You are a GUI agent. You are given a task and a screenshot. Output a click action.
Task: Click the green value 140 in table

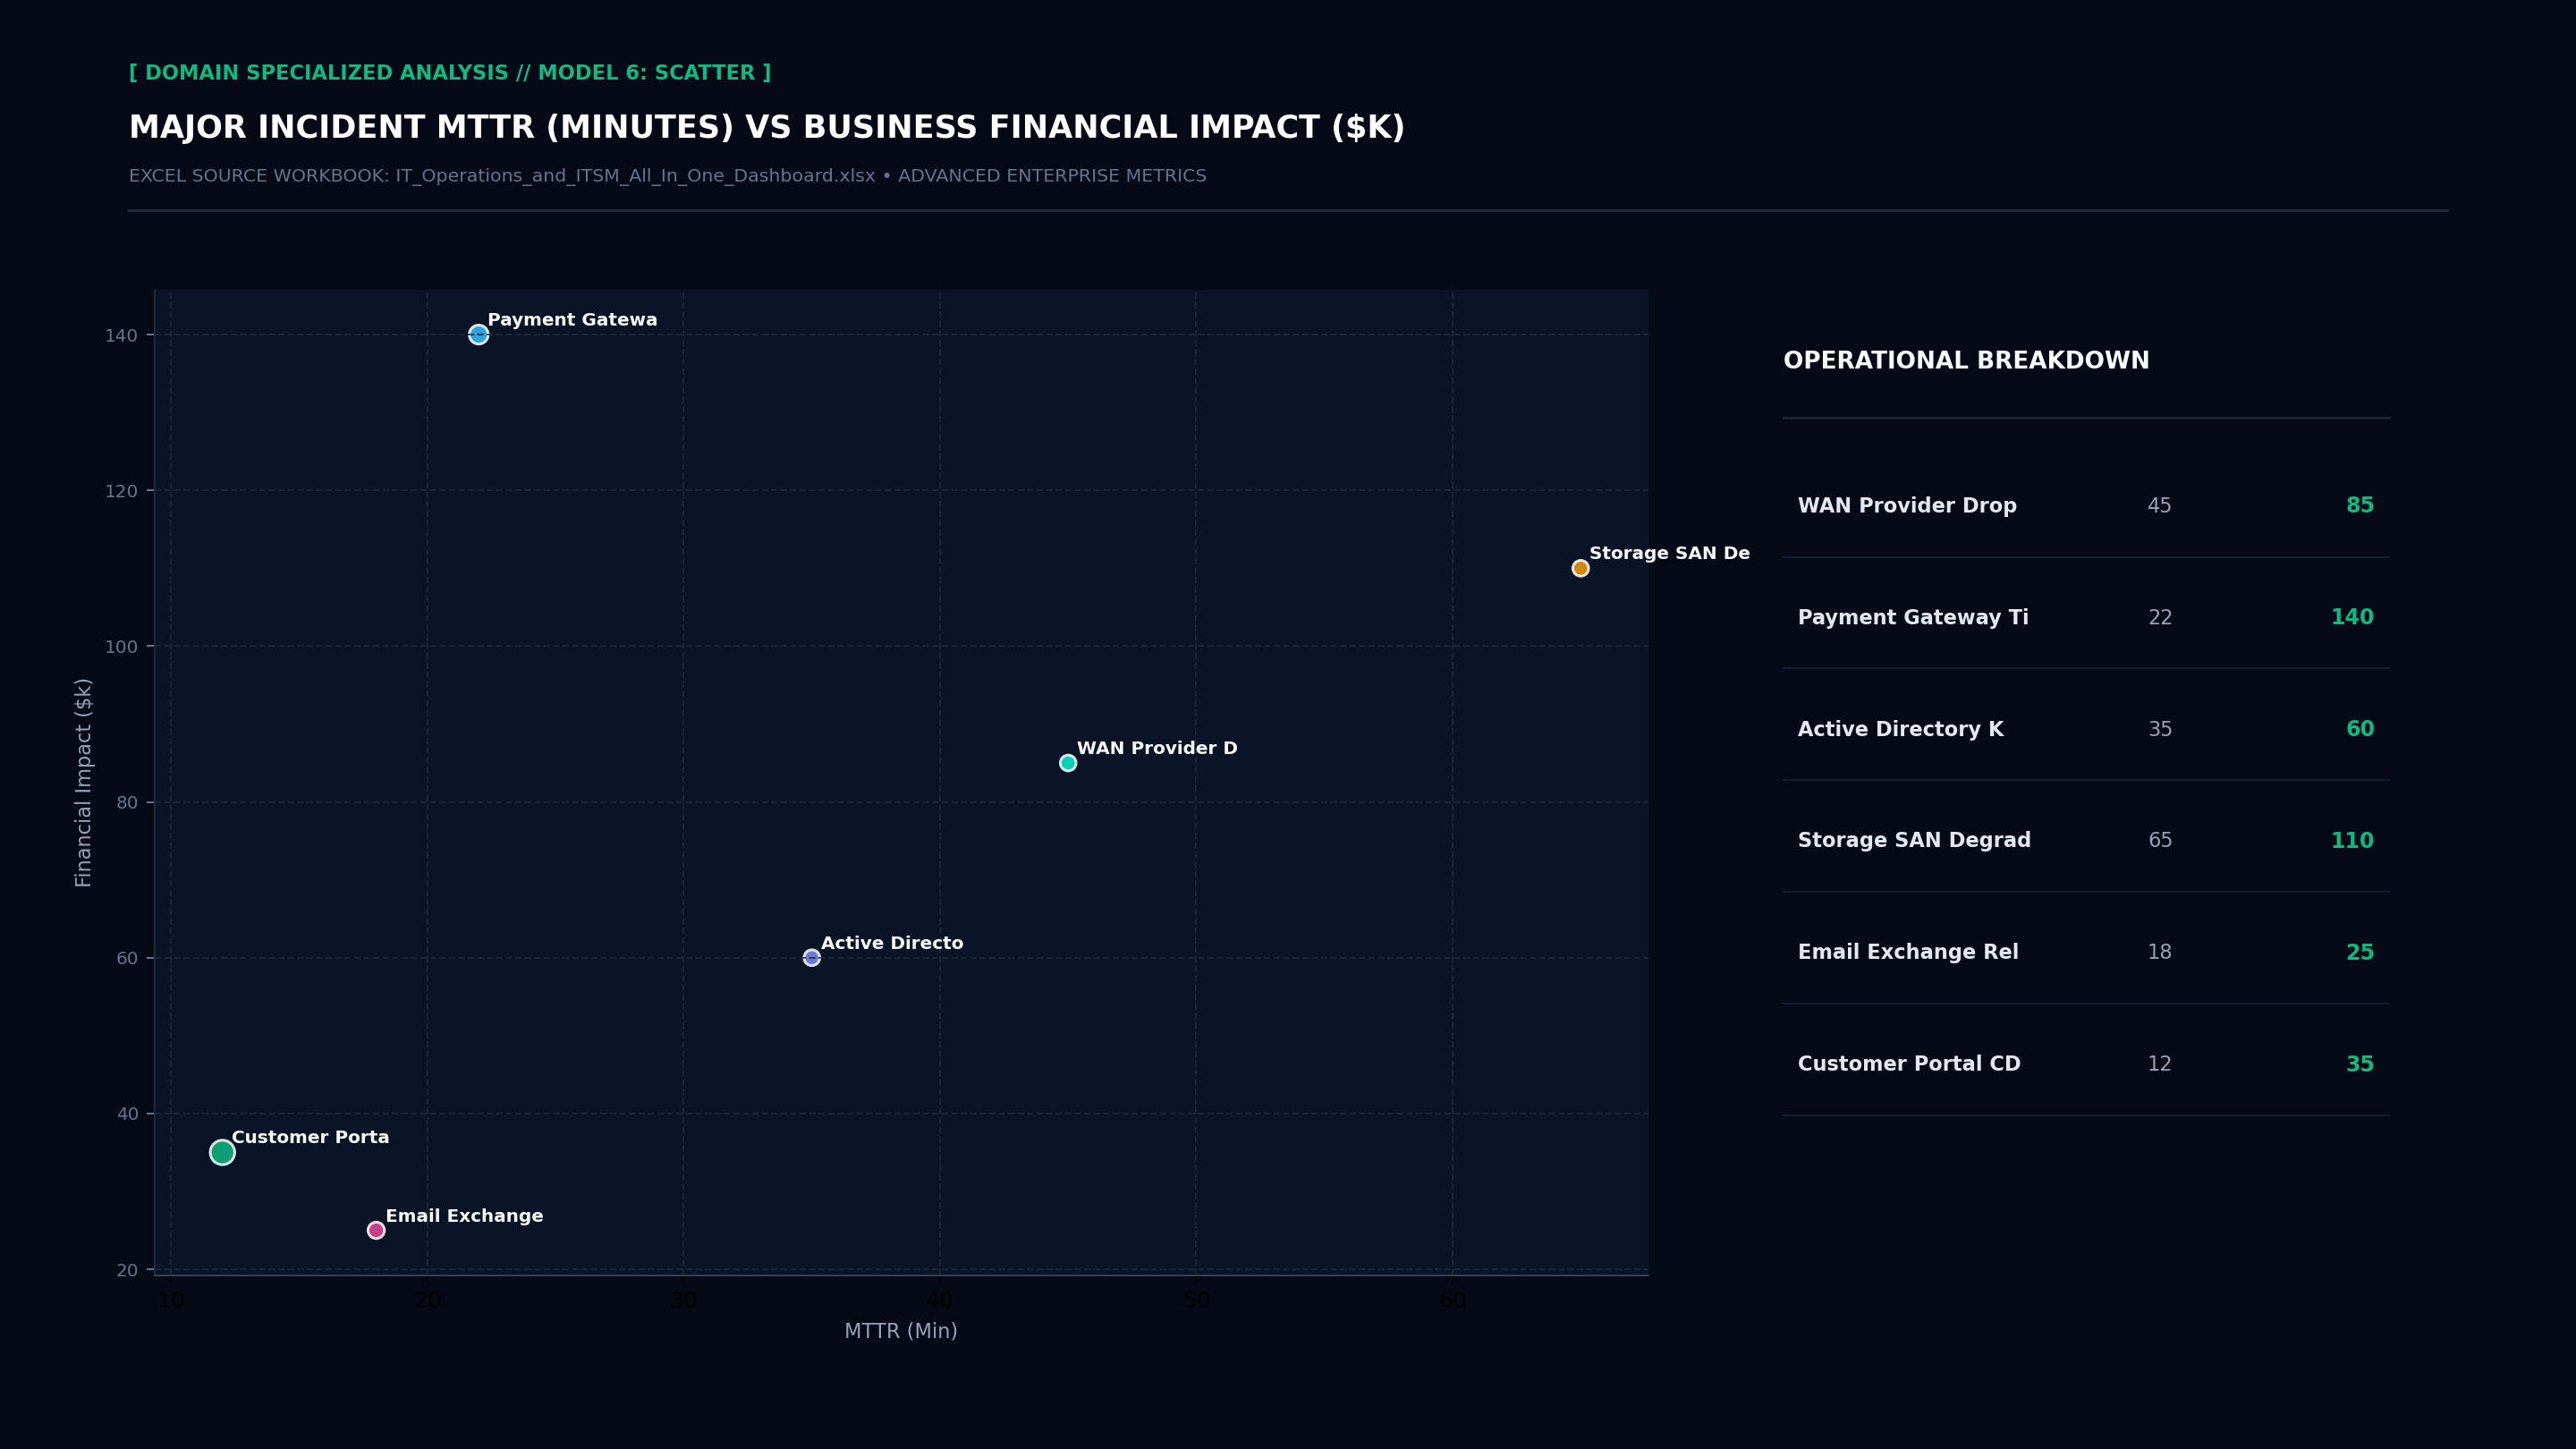(x=2352, y=618)
